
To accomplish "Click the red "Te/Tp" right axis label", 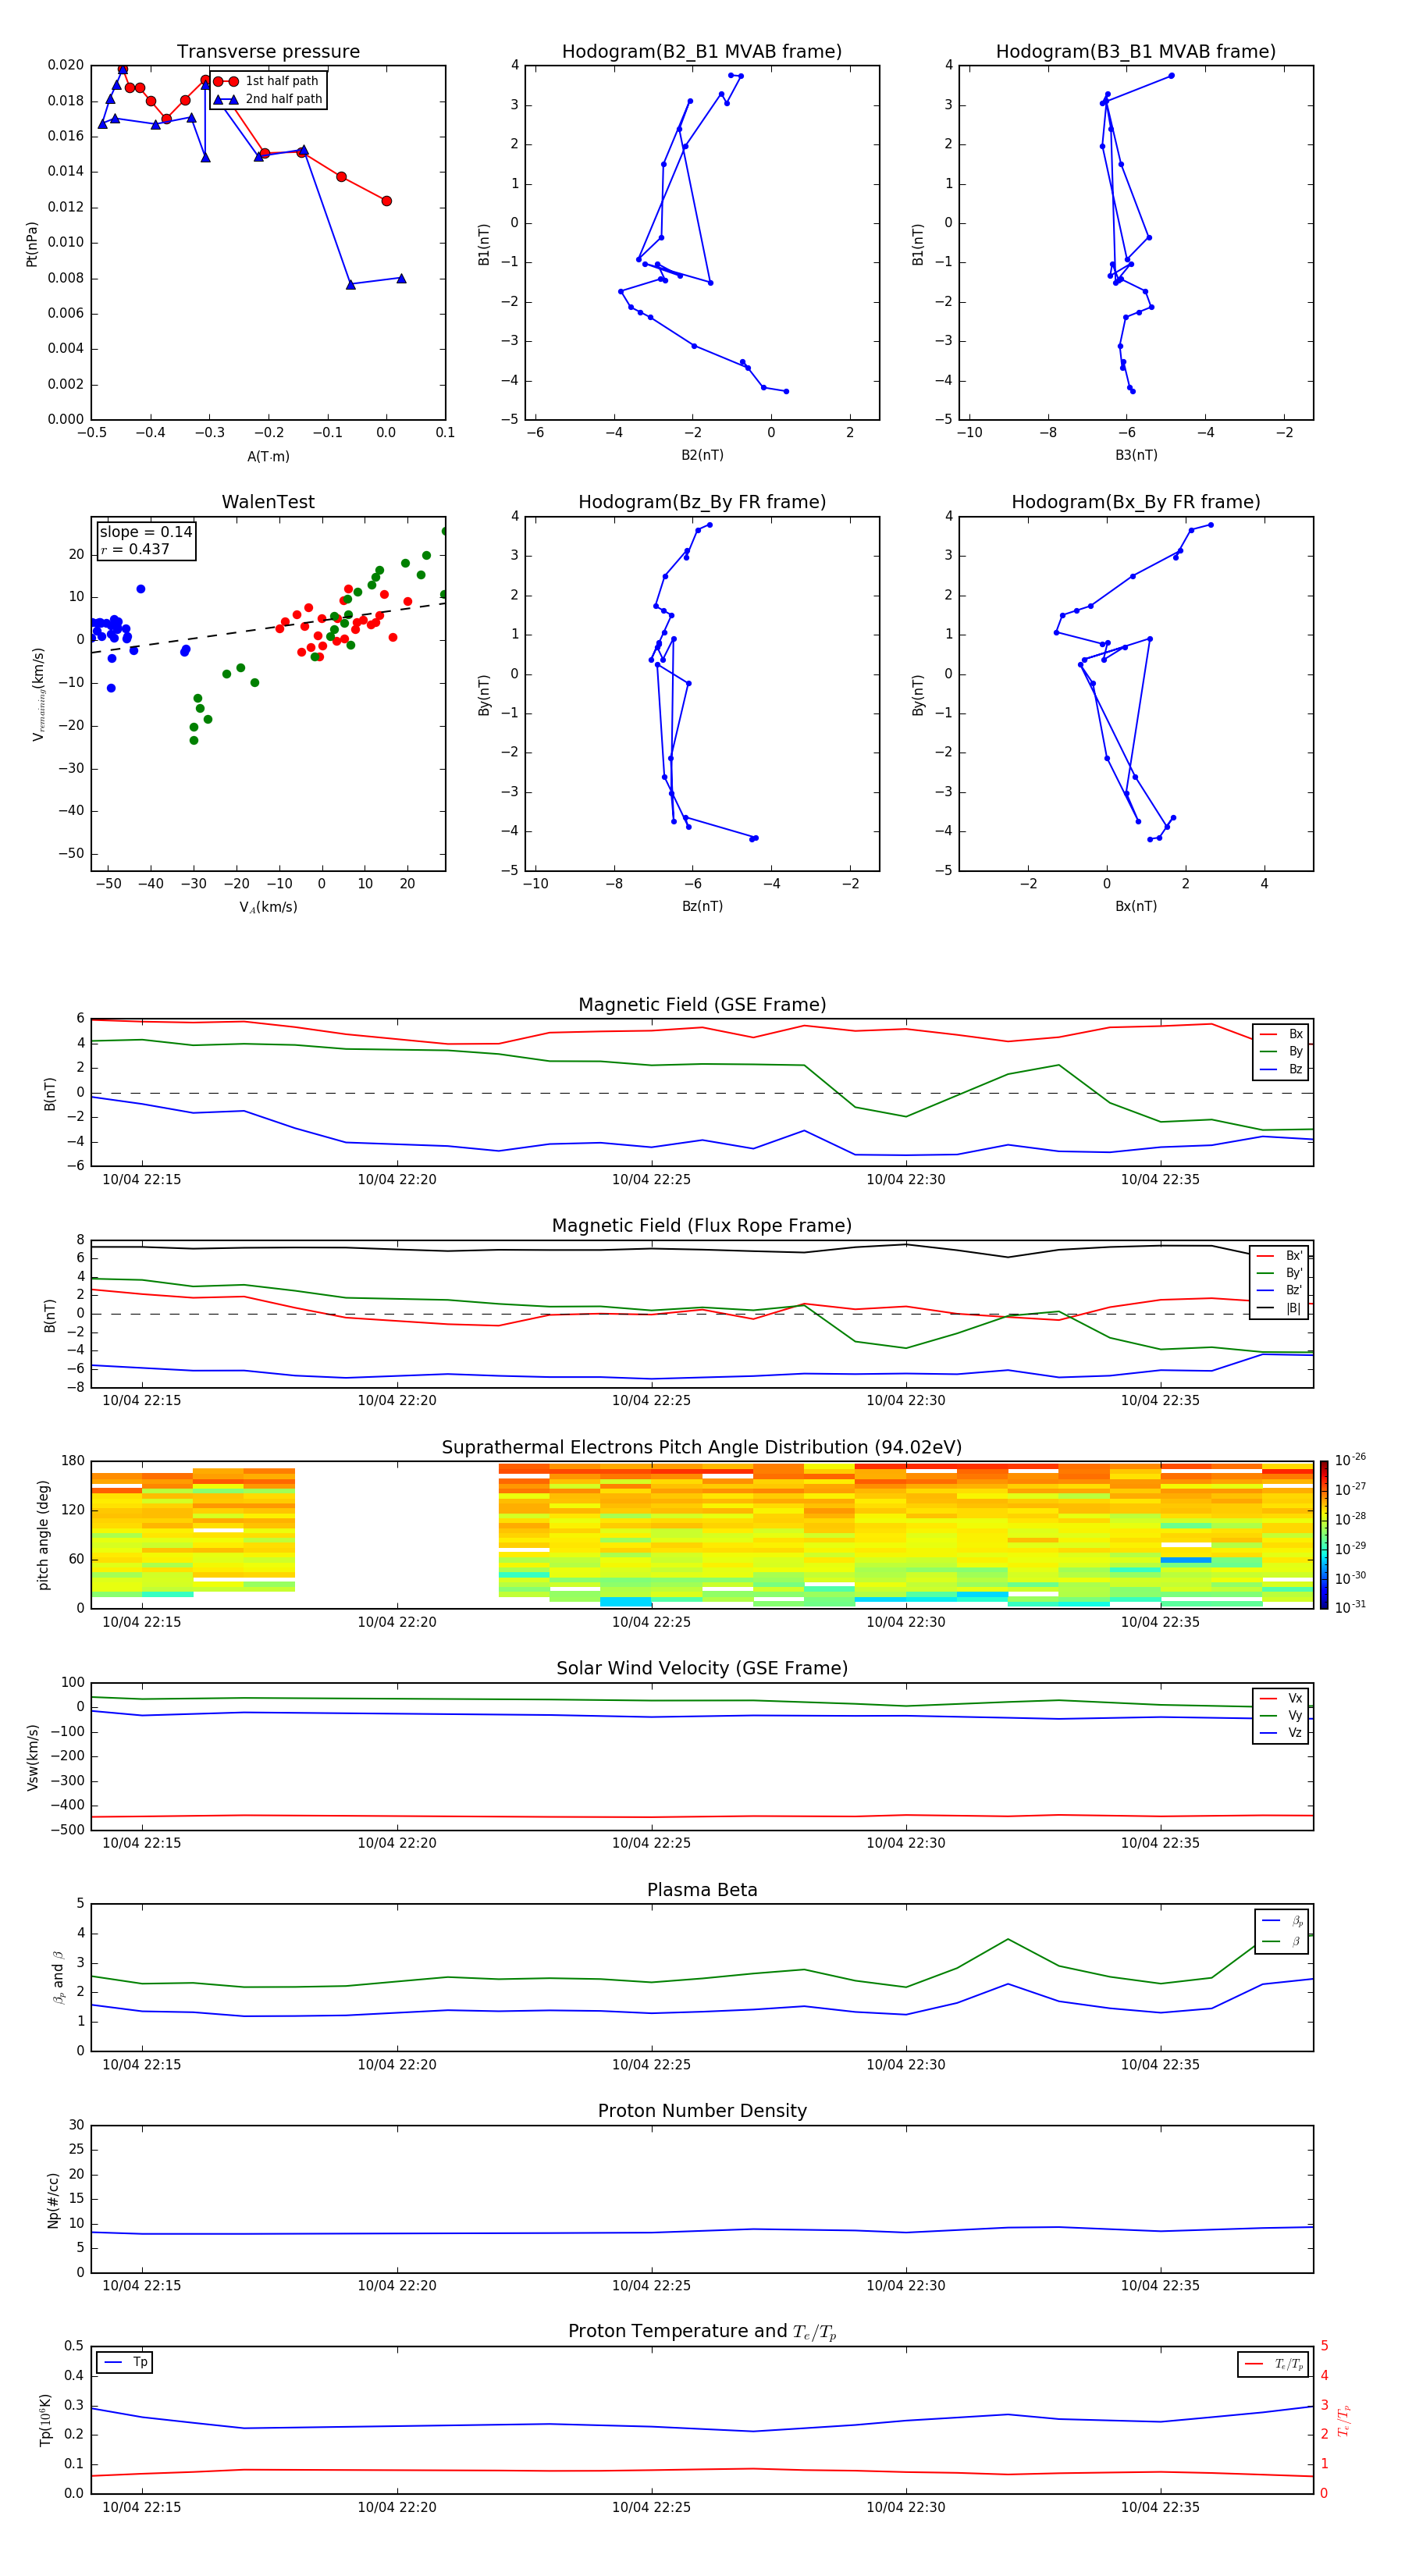I will [1345, 2420].
